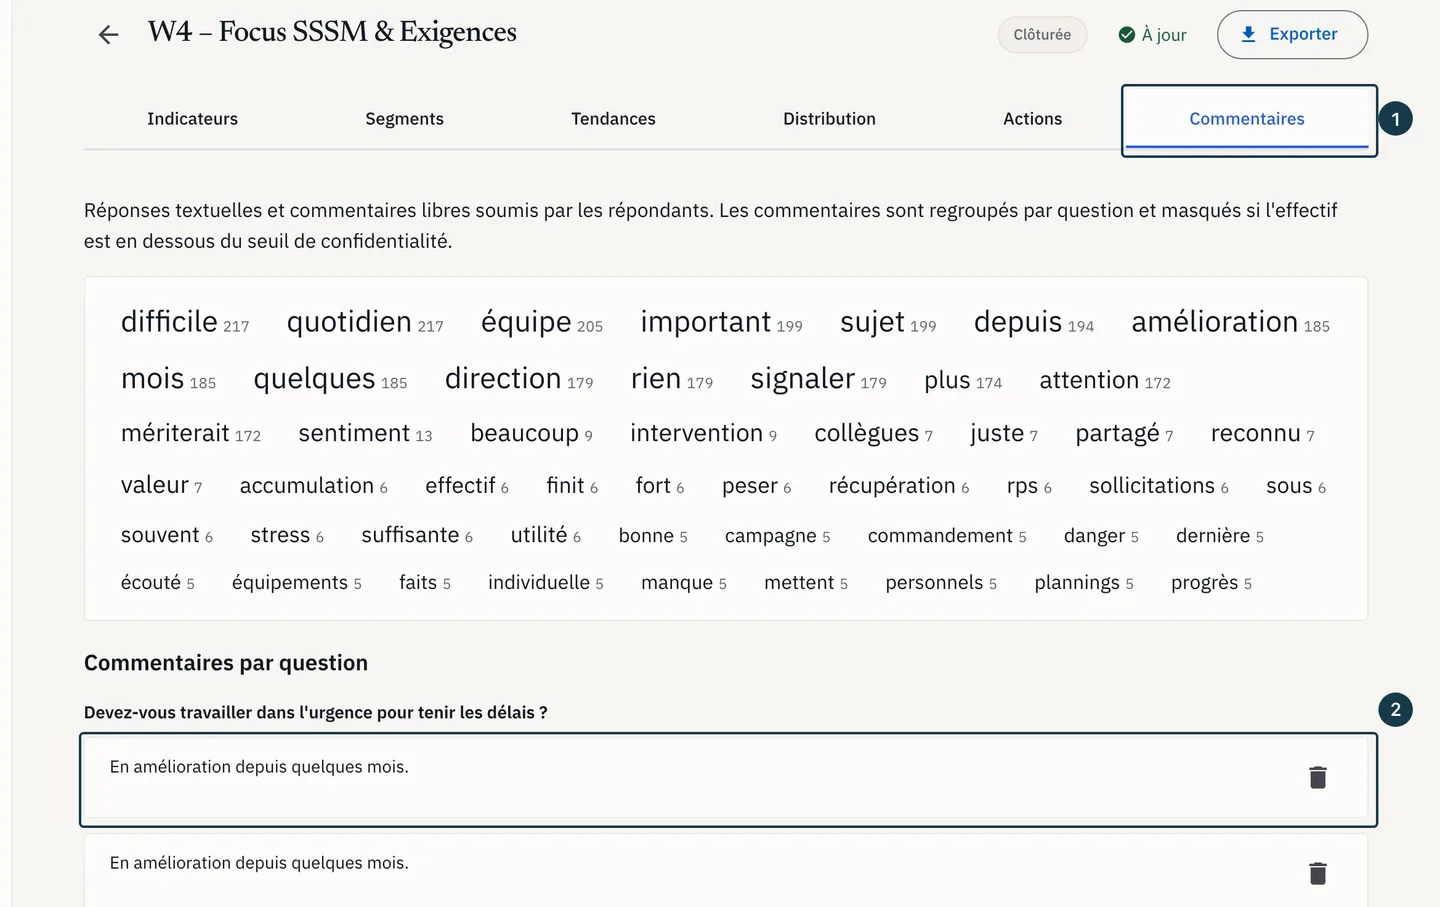1440x907 pixels.
Task: Select the keyword 'dernière' 5
Action: (1220, 536)
